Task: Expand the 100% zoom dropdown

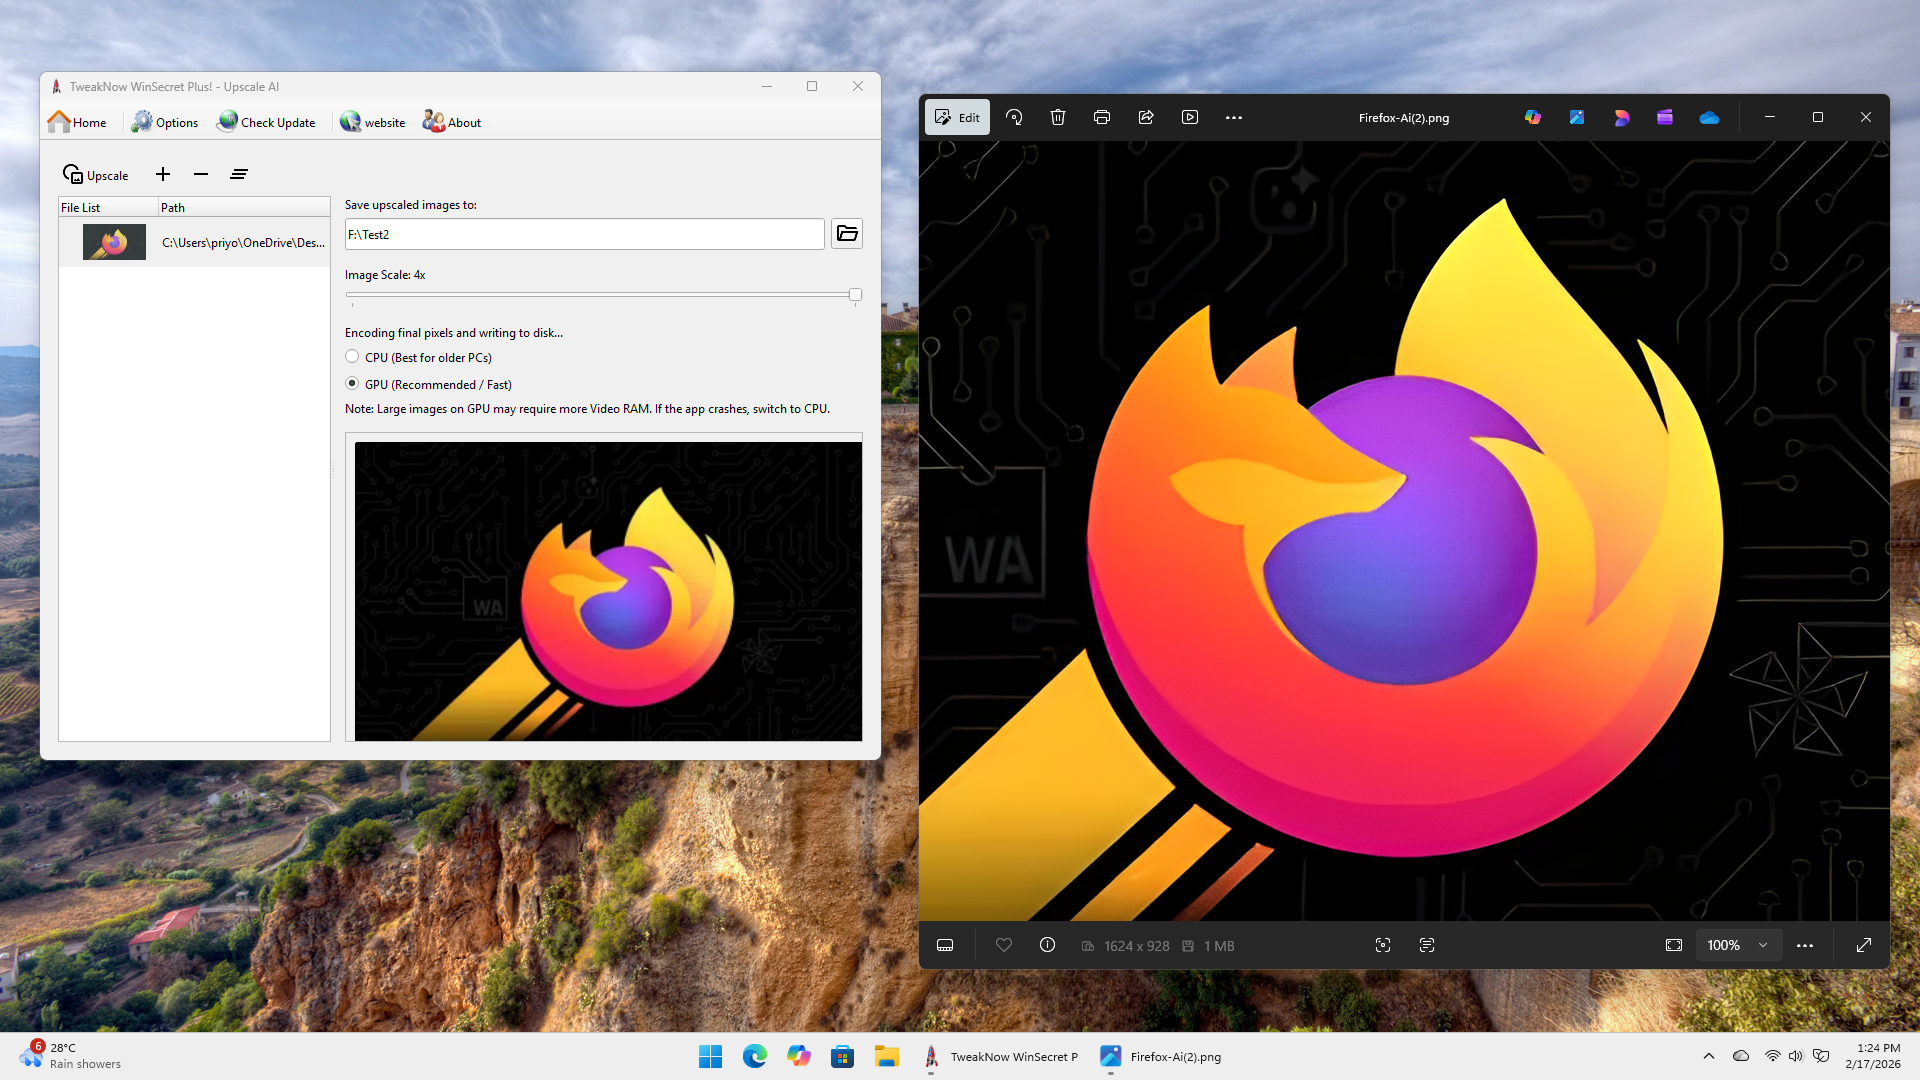Action: tap(1763, 945)
